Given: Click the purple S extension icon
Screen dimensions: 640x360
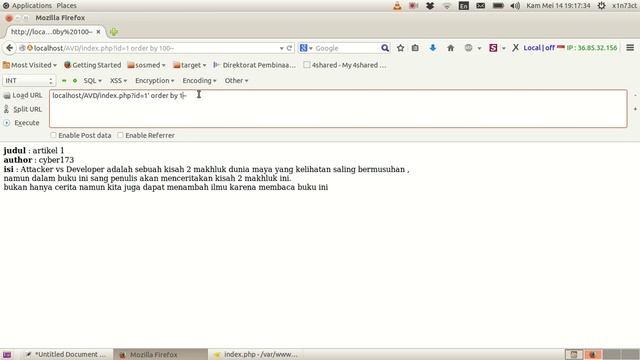Looking at the screenshot, I should pos(493,48).
